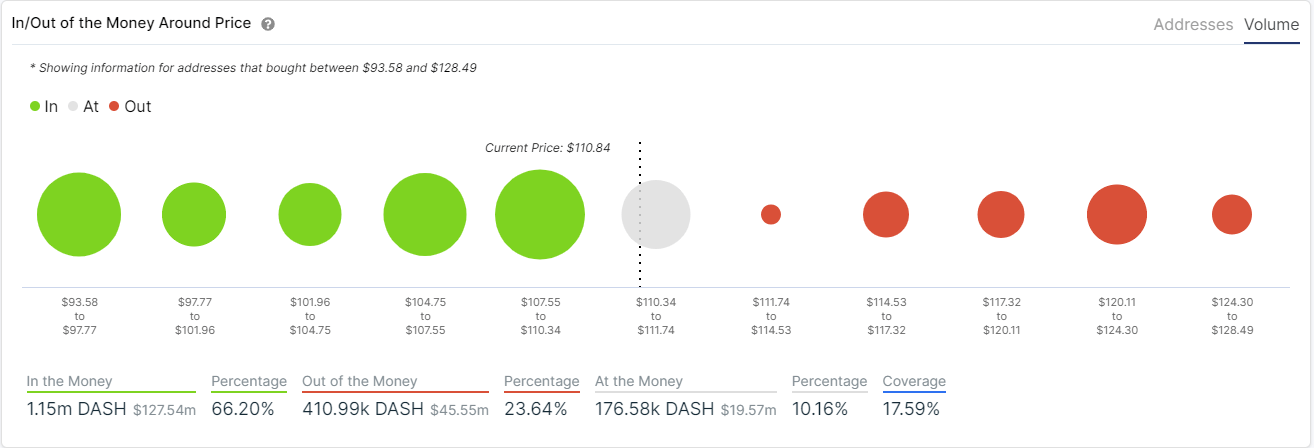This screenshot has width=1314, height=448.
Task: Toggle the red Out legend item
Action: coord(130,106)
